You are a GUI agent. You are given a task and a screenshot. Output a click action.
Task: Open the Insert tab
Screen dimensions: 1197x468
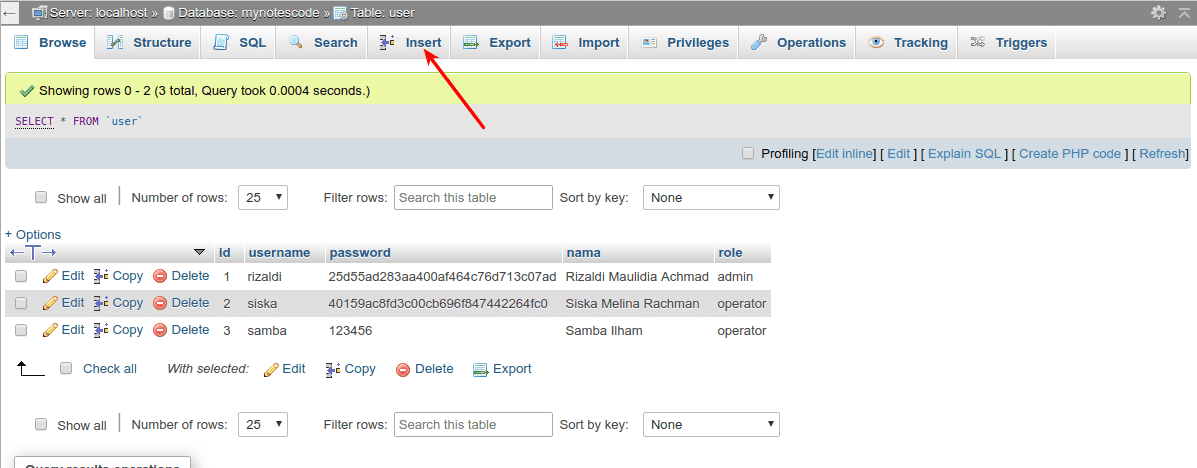pyautogui.click(x=411, y=43)
